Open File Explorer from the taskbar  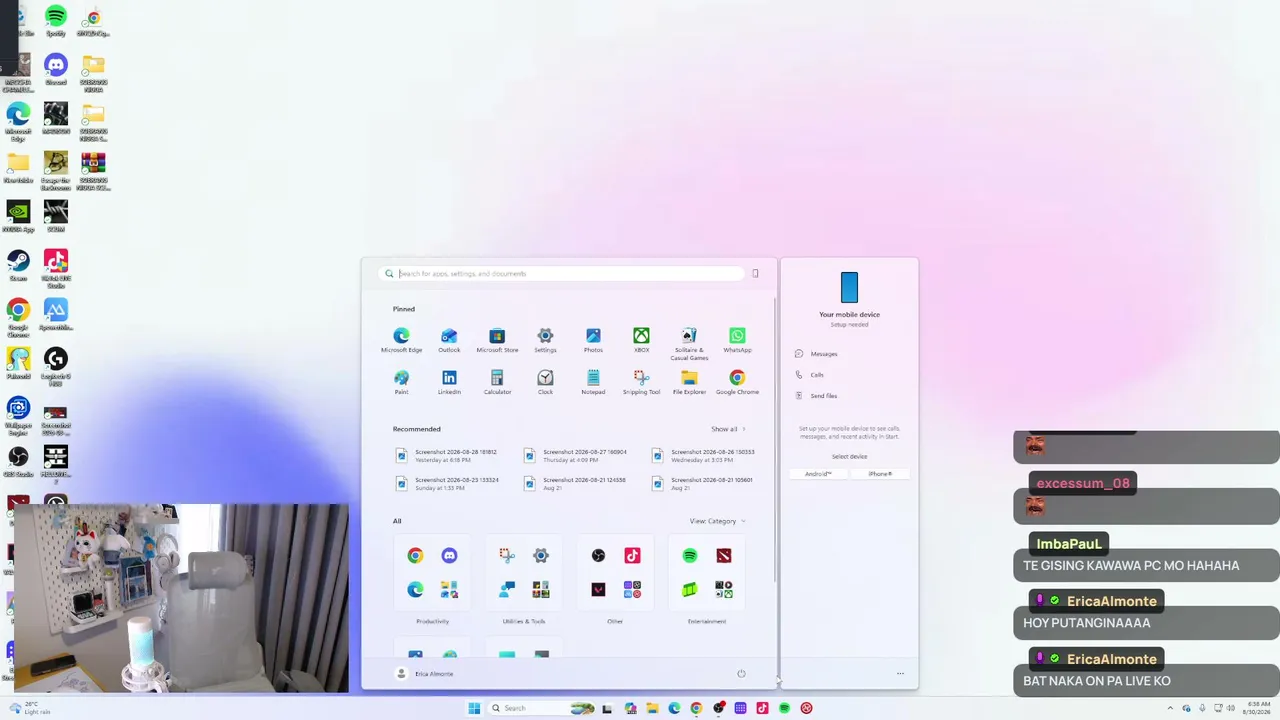click(x=652, y=708)
